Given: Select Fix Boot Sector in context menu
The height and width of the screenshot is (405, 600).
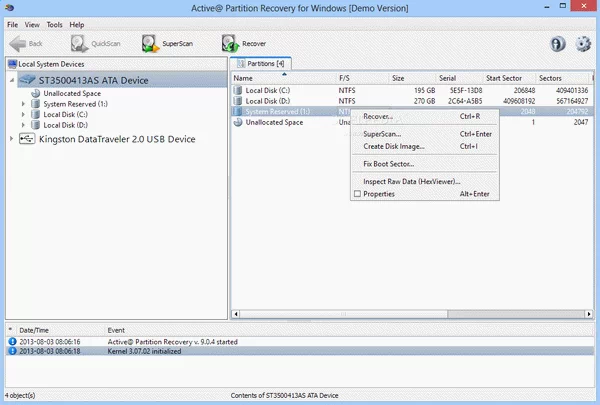Looking at the screenshot, I should click(388, 163).
